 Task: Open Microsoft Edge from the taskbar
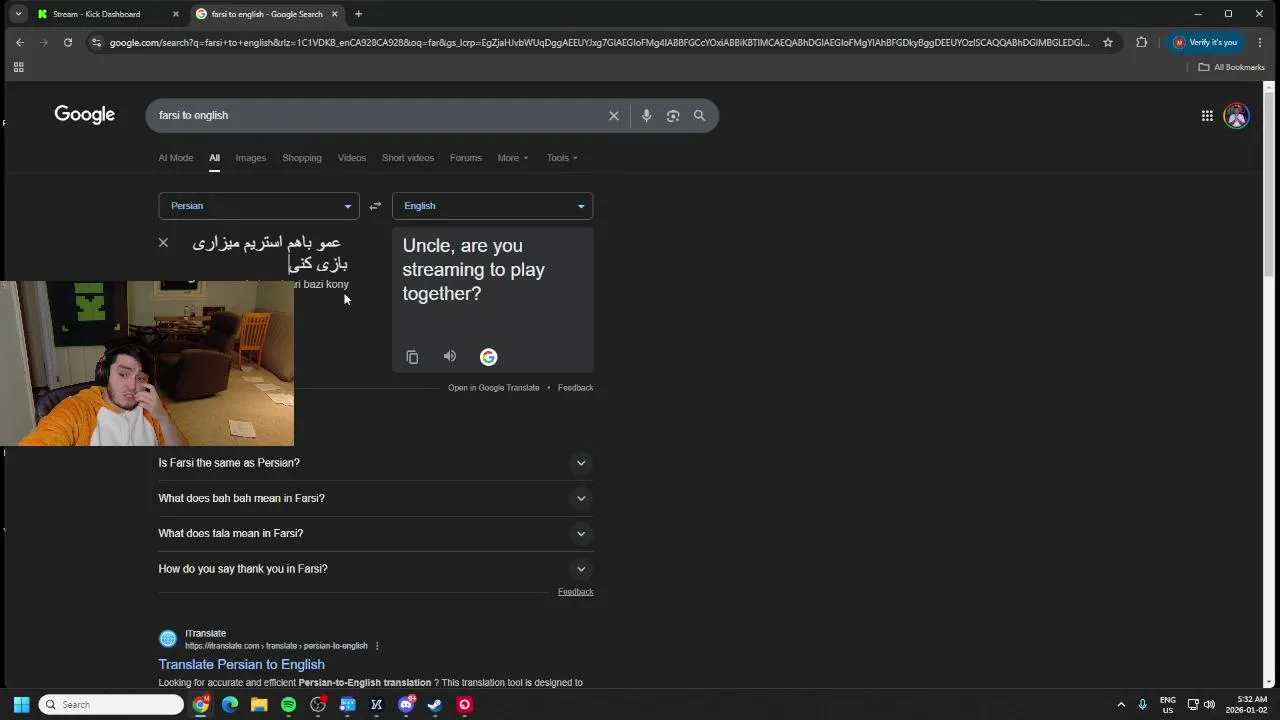tap(230, 705)
